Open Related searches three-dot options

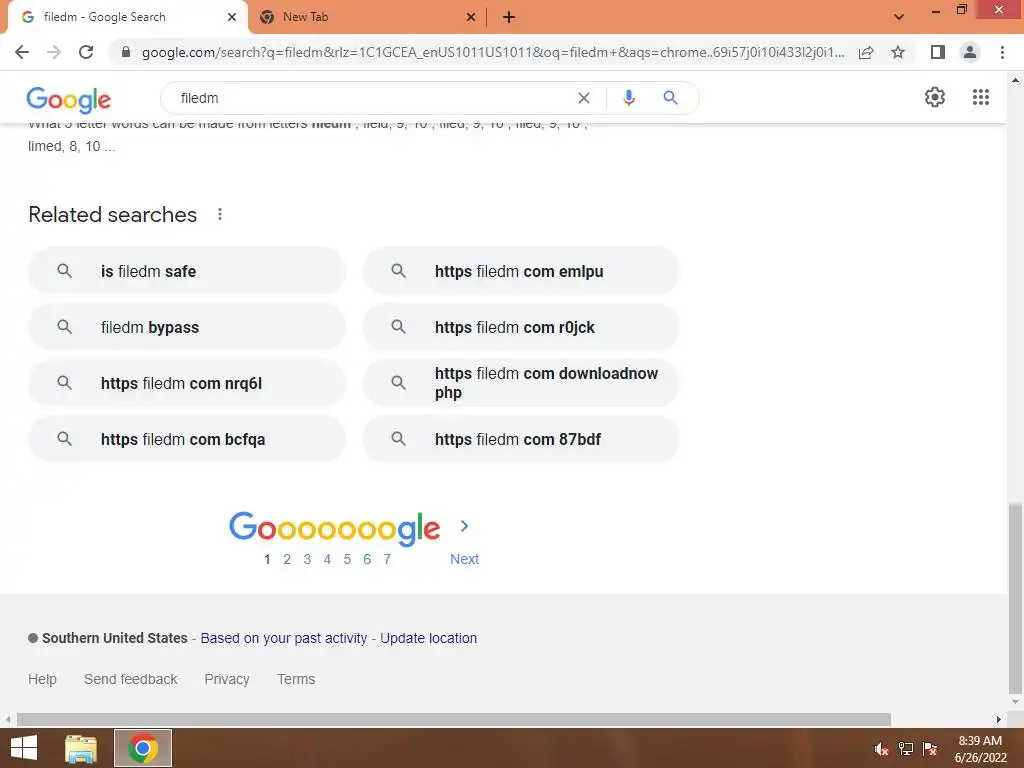(x=220, y=214)
